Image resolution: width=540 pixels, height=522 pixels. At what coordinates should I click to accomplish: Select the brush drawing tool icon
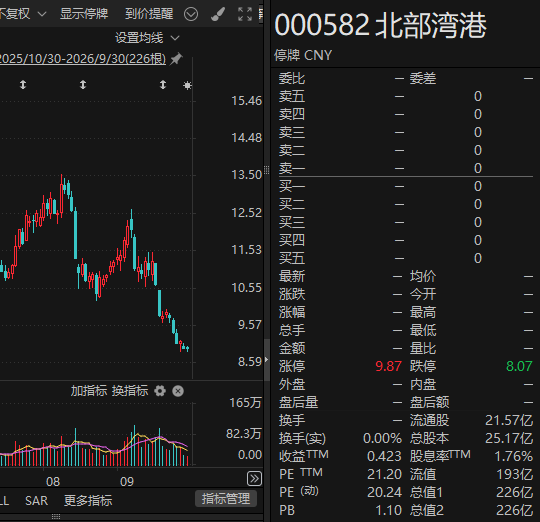click(218, 14)
